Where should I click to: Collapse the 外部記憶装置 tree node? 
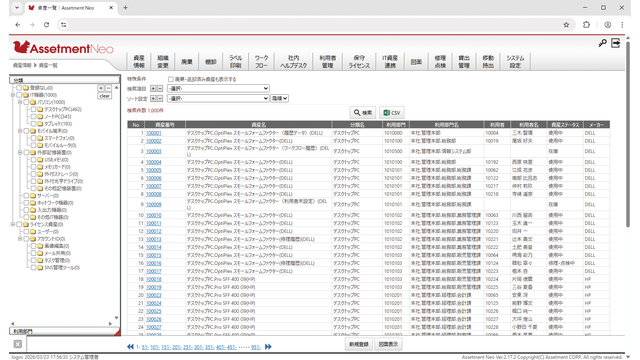coord(20,153)
